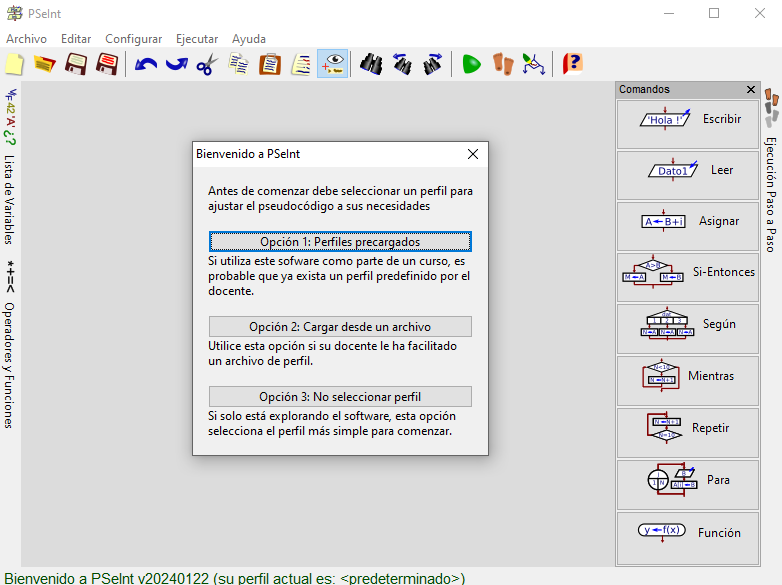Find next with the right-arrow binoculars

432,64
